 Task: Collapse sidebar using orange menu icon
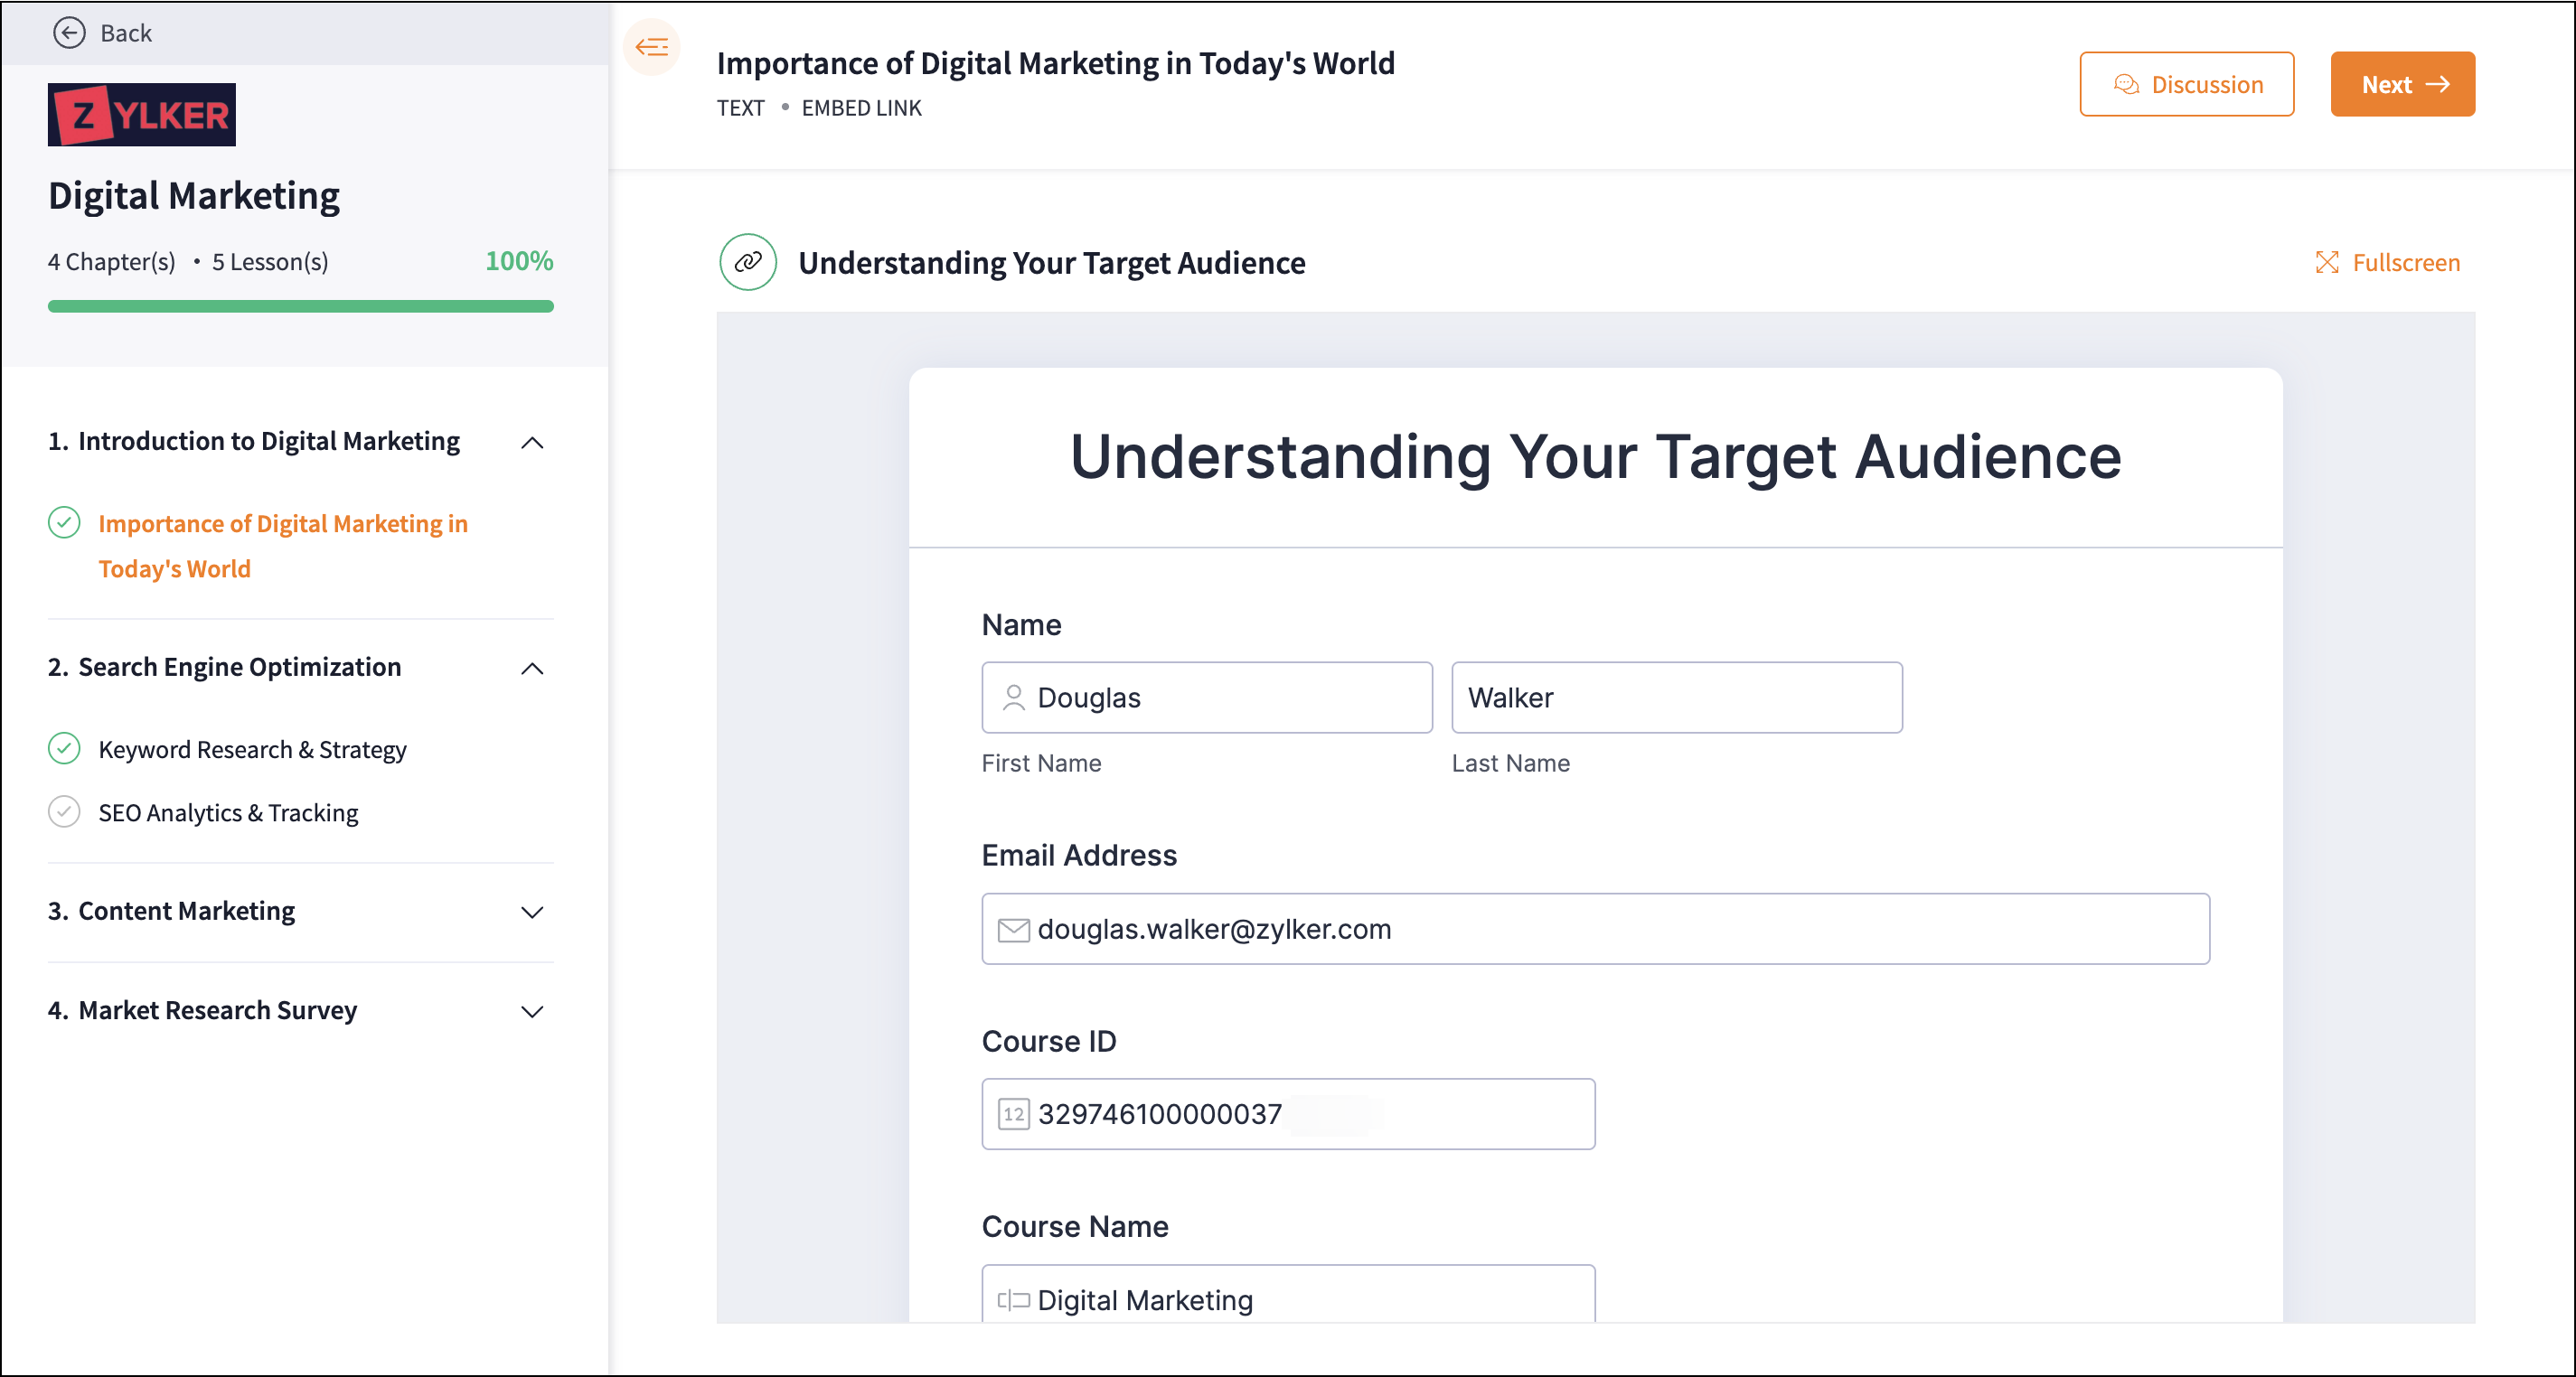click(x=652, y=46)
